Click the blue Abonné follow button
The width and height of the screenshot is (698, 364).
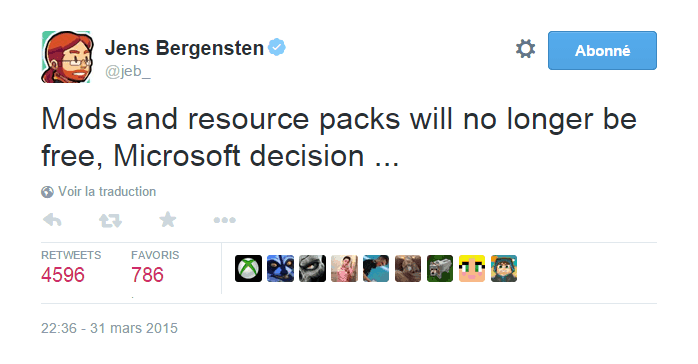coord(602,50)
